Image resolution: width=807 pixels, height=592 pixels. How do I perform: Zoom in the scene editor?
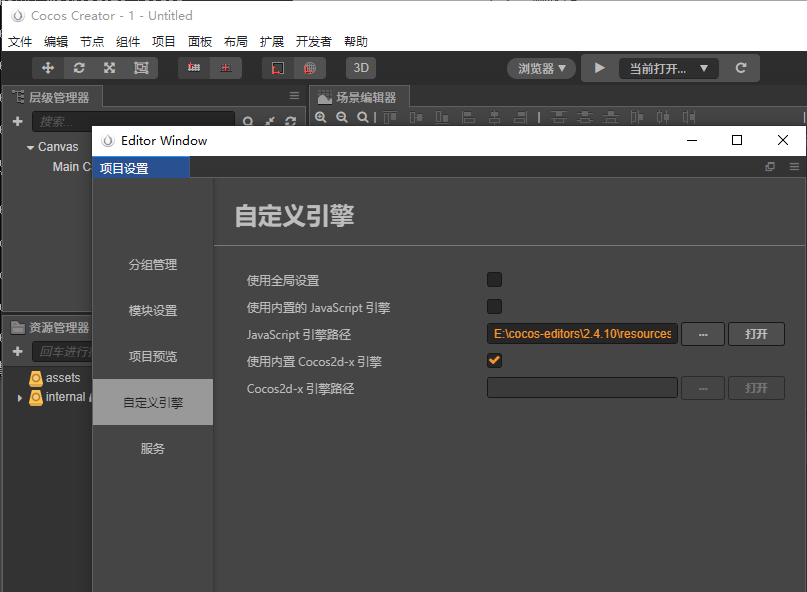tap(321, 117)
